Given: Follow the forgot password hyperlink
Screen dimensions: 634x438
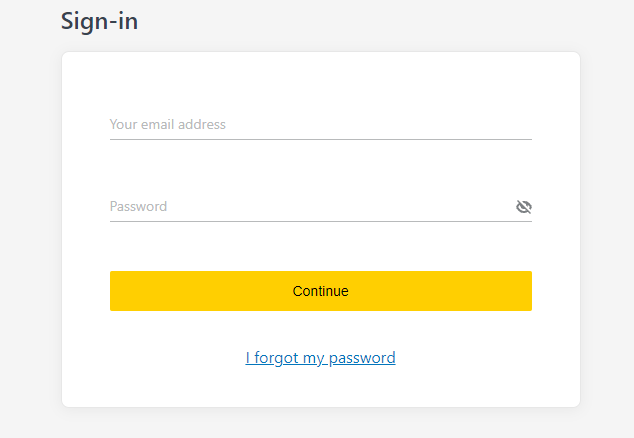Looking at the screenshot, I should 320,357.
